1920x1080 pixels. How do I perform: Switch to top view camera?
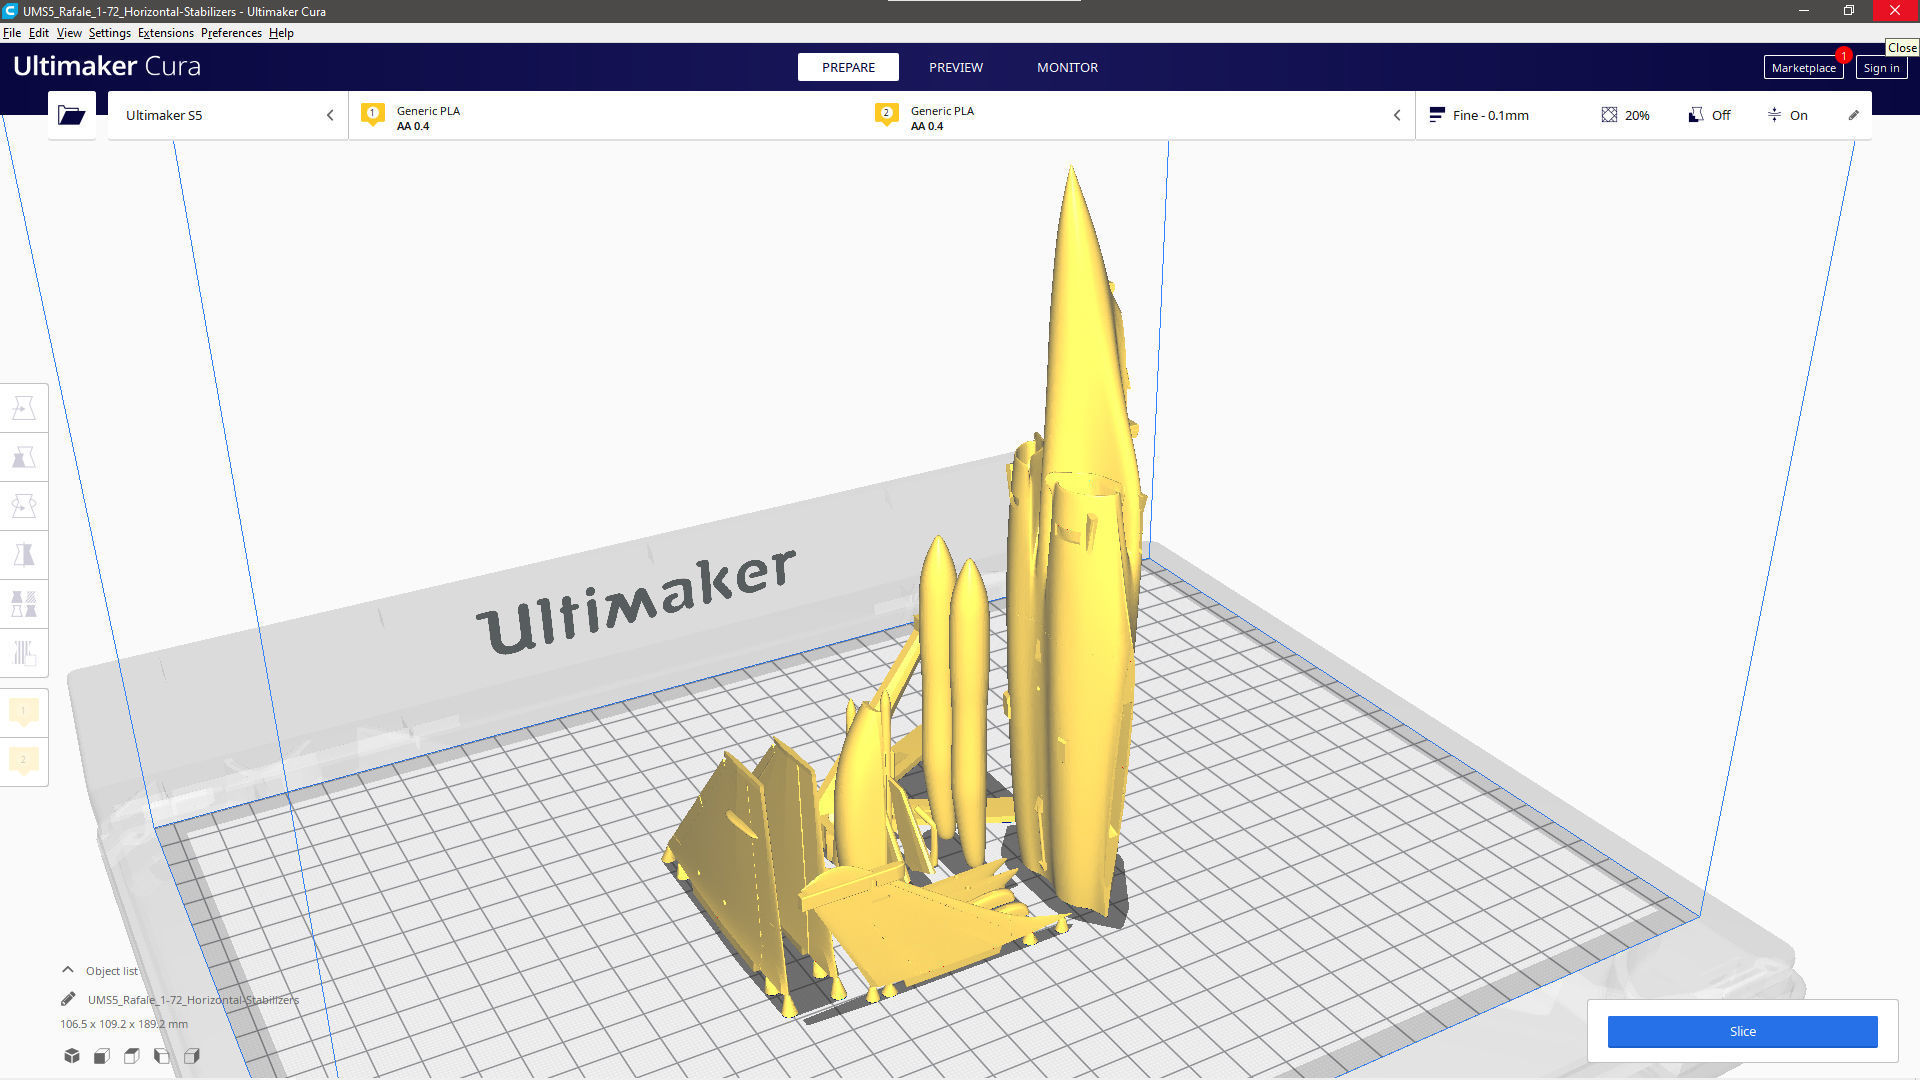[x=132, y=1056]
